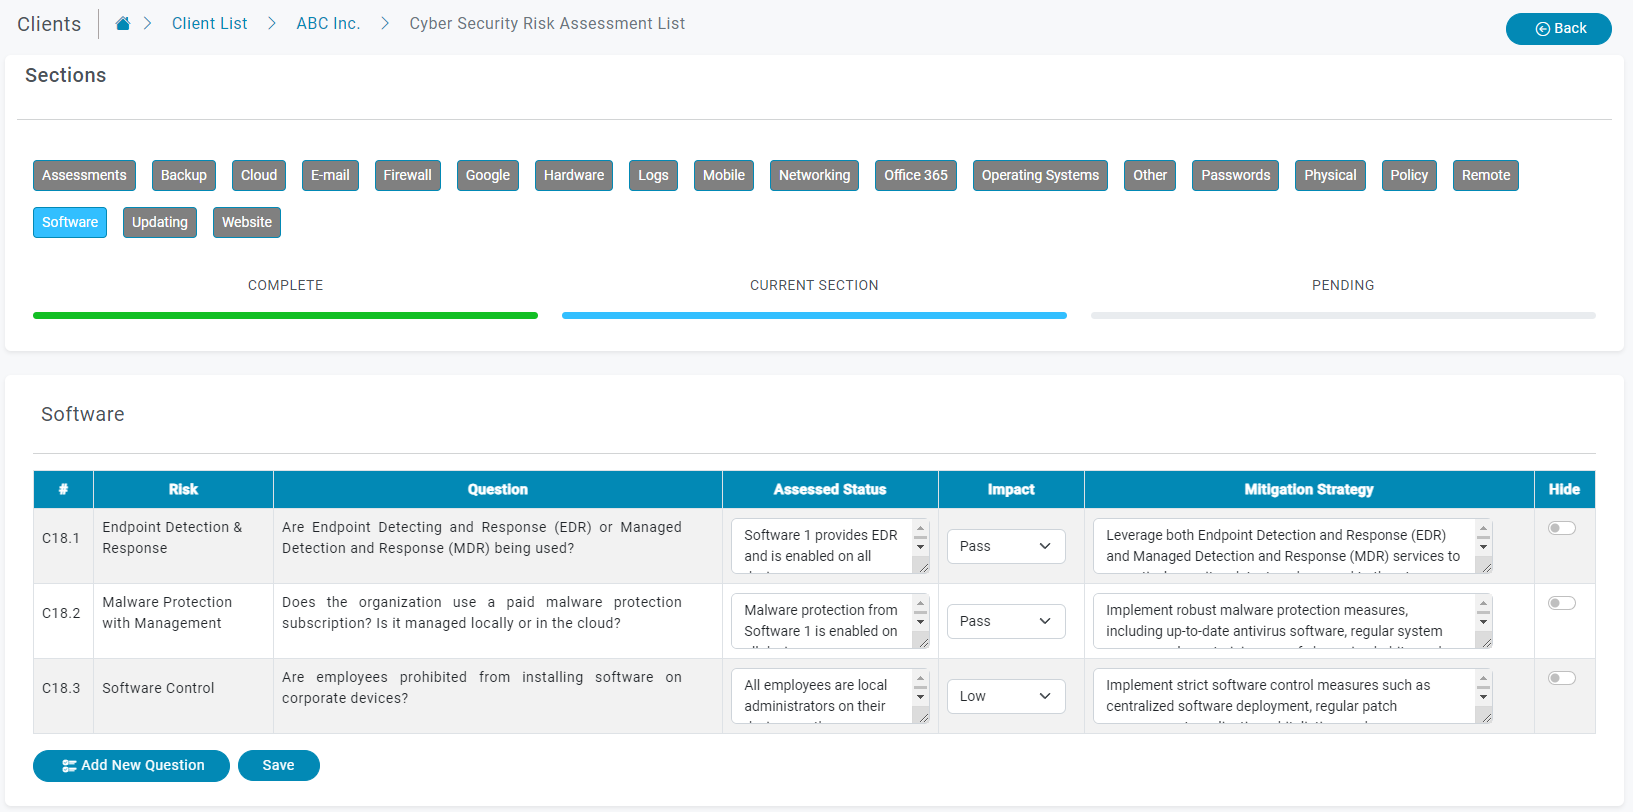This screenshot has width=1633, height=812.
Task: Click the blue Current Section progress bar
Action: 814,315
